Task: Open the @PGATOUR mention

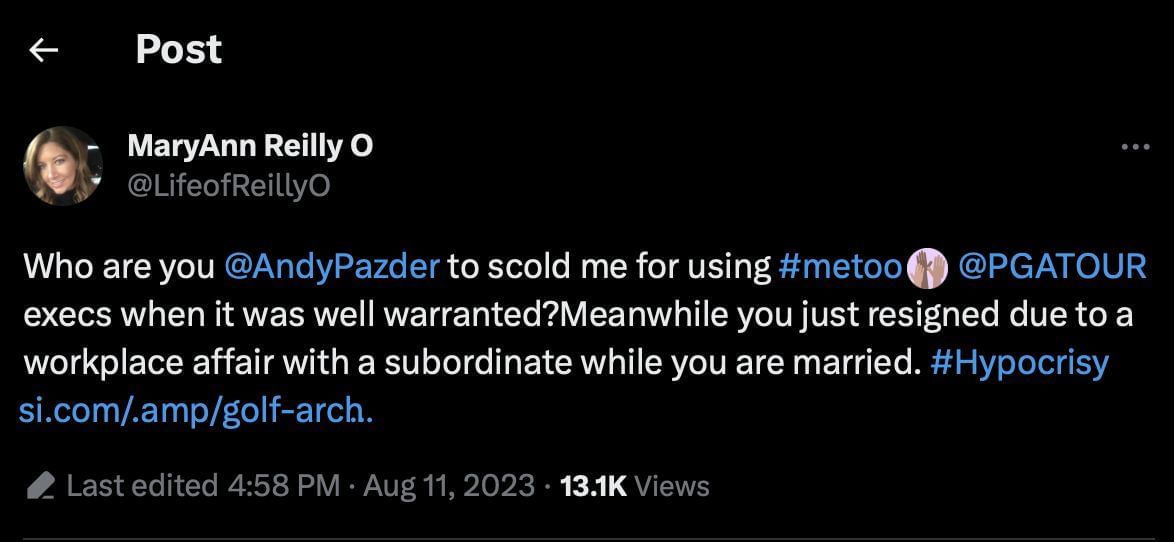Action: click(1051, 267)
